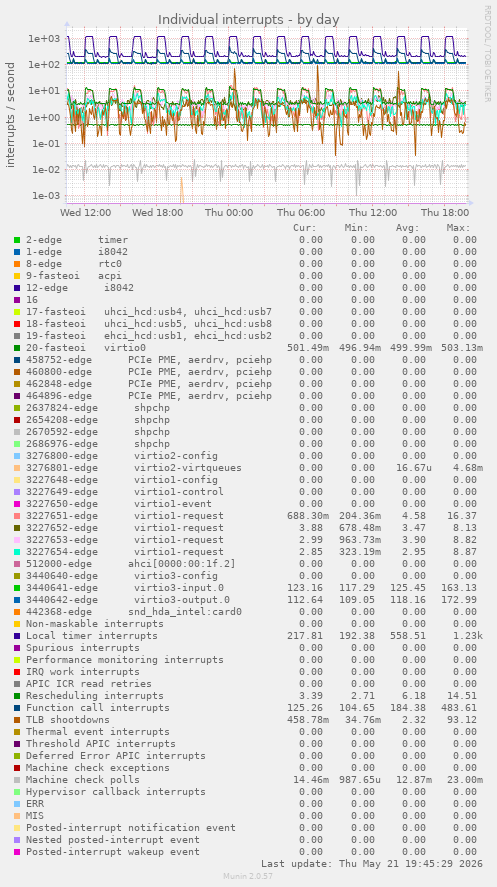Click the Rescheduling interrupts legend swatch

point(17,696)
